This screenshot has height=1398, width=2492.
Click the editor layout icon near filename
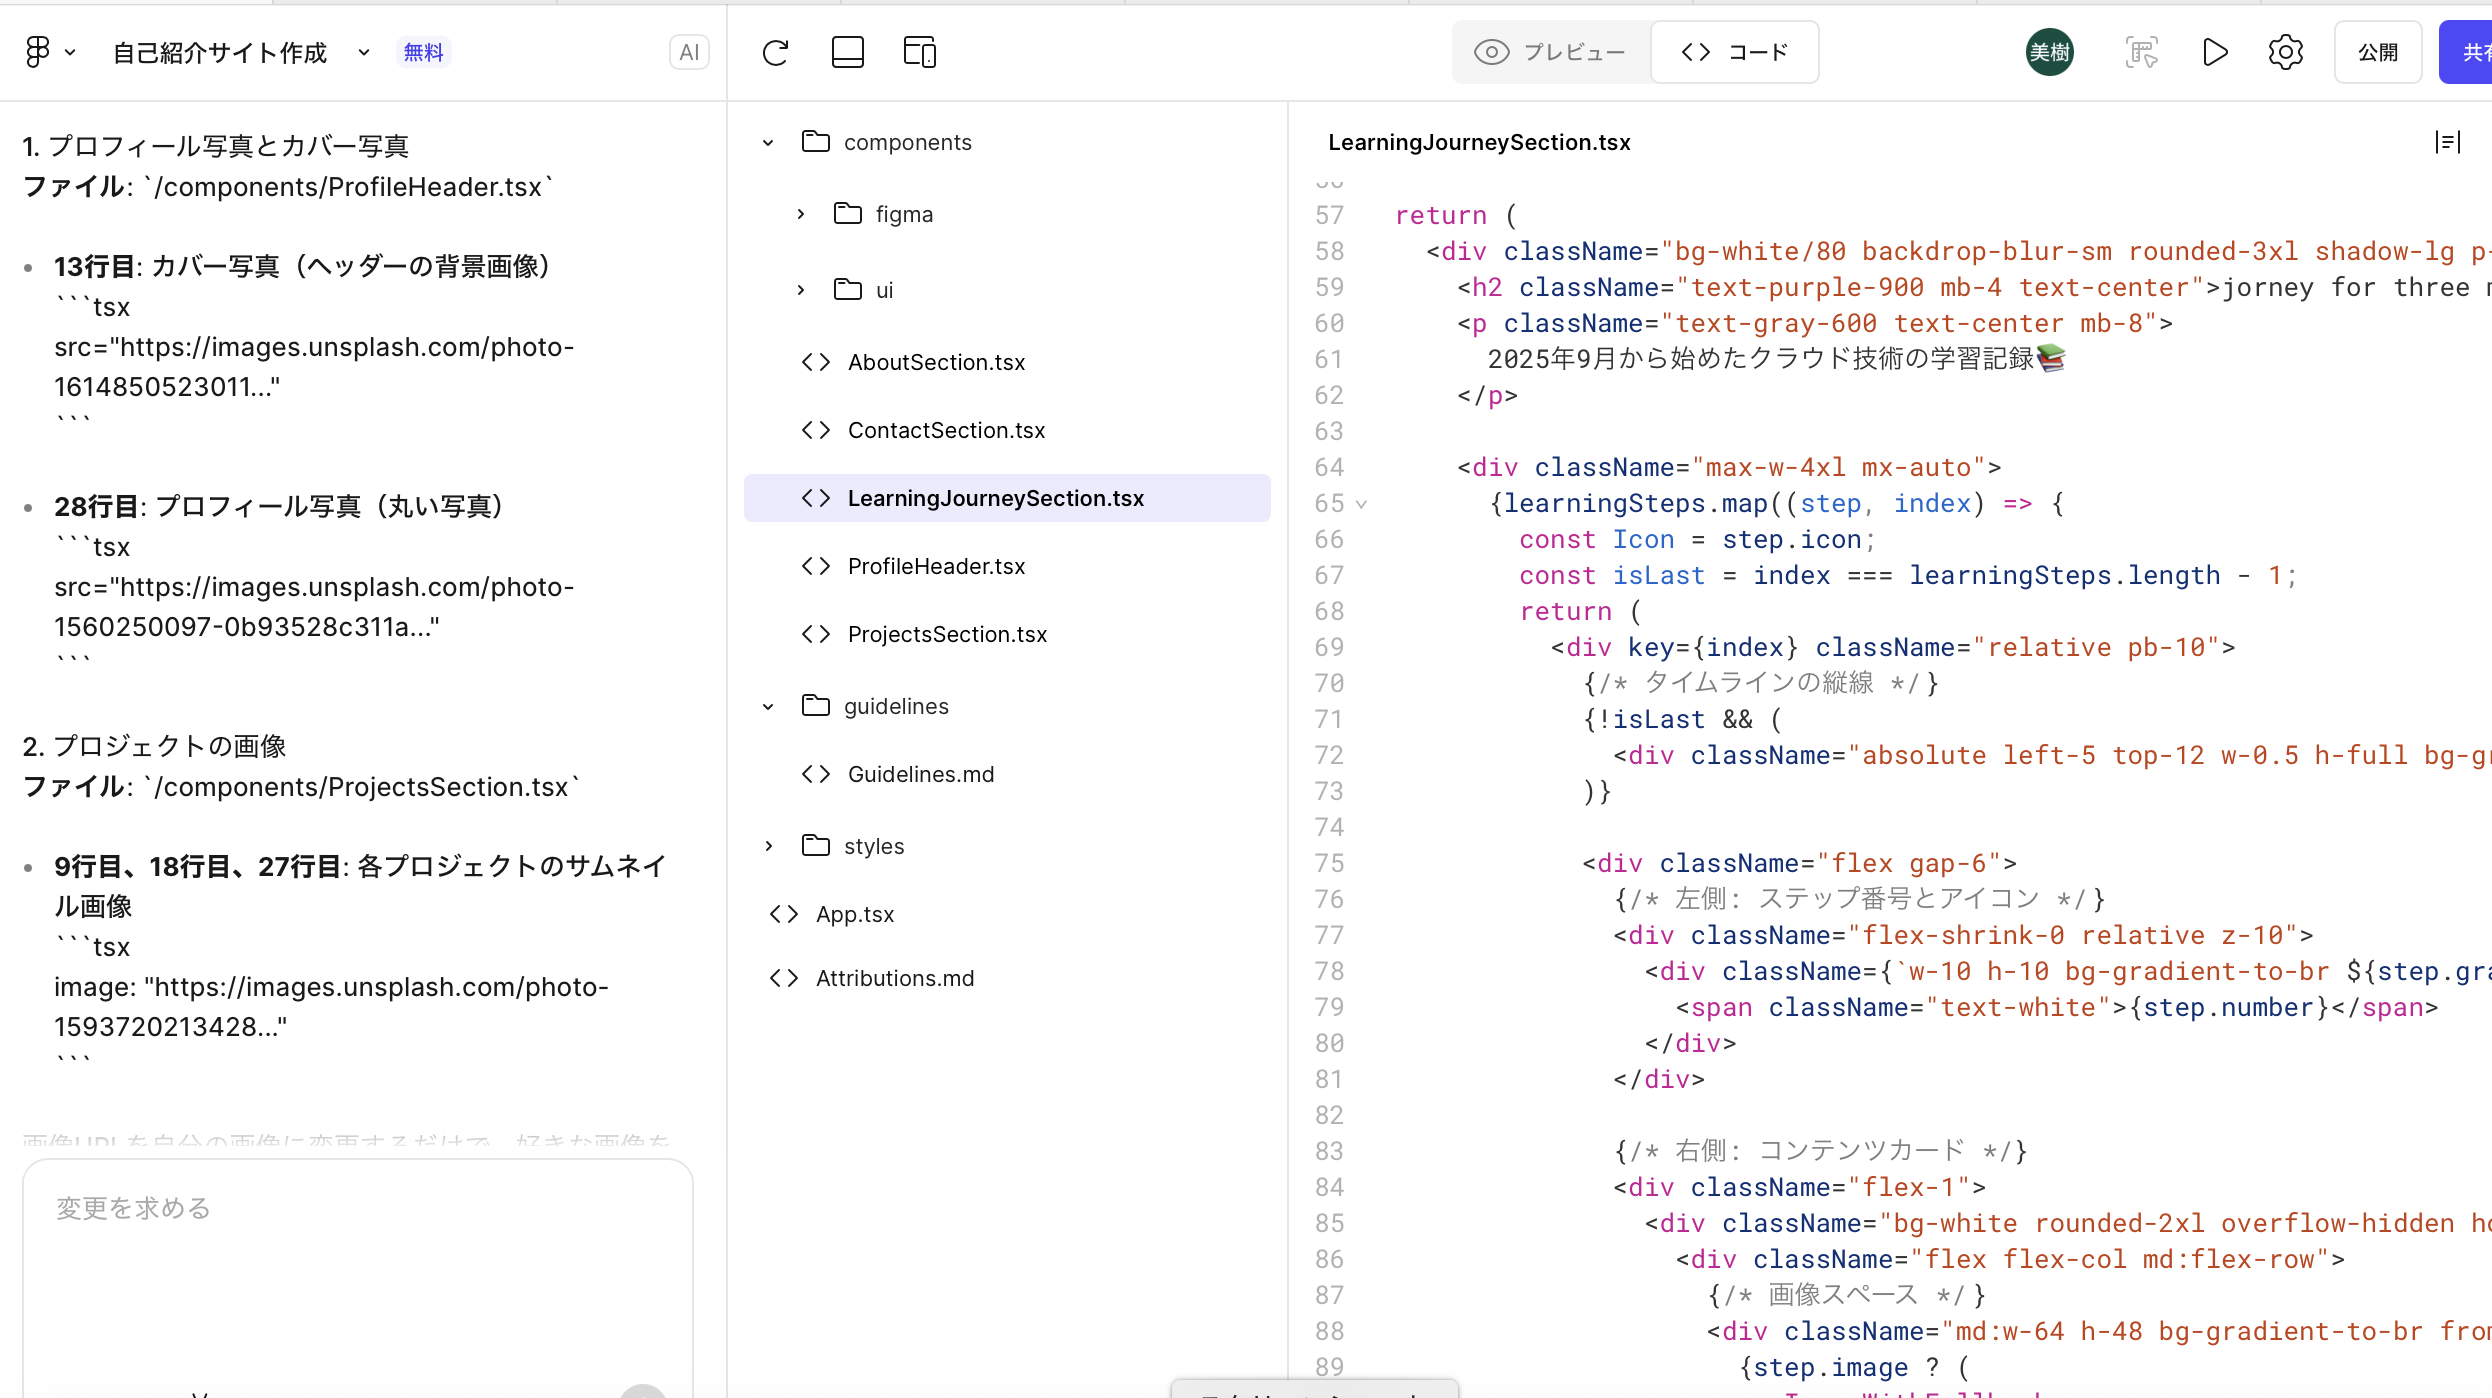pos(2447,142)
